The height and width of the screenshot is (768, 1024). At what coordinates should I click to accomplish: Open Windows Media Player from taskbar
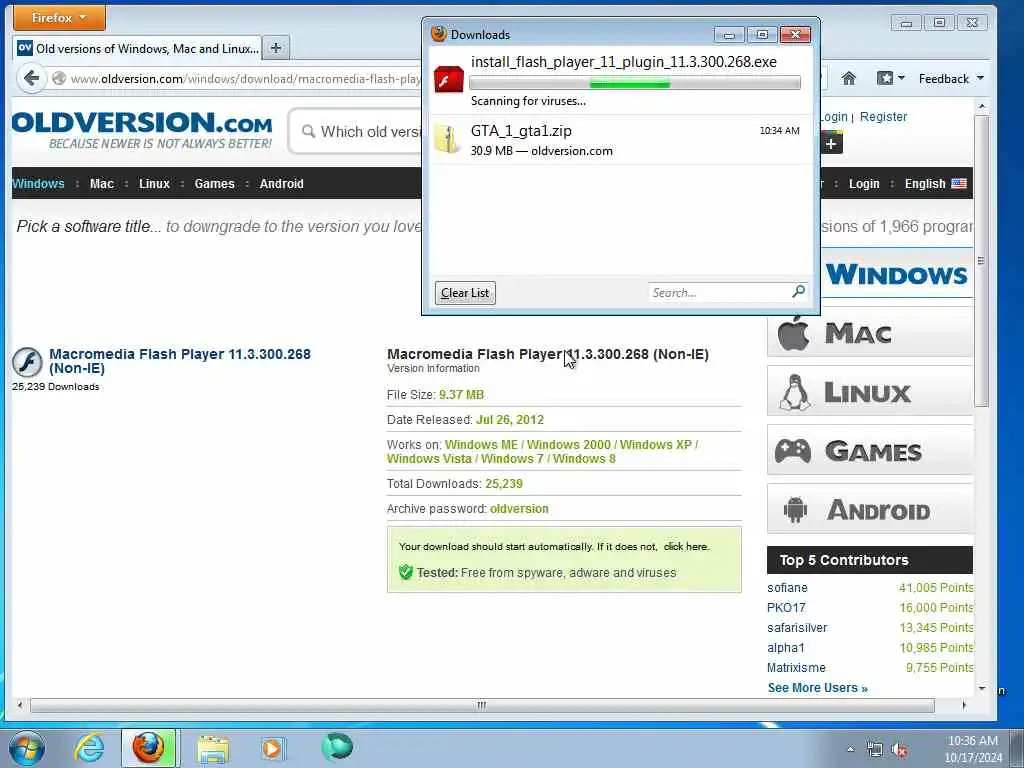click(x=272, y=749)
